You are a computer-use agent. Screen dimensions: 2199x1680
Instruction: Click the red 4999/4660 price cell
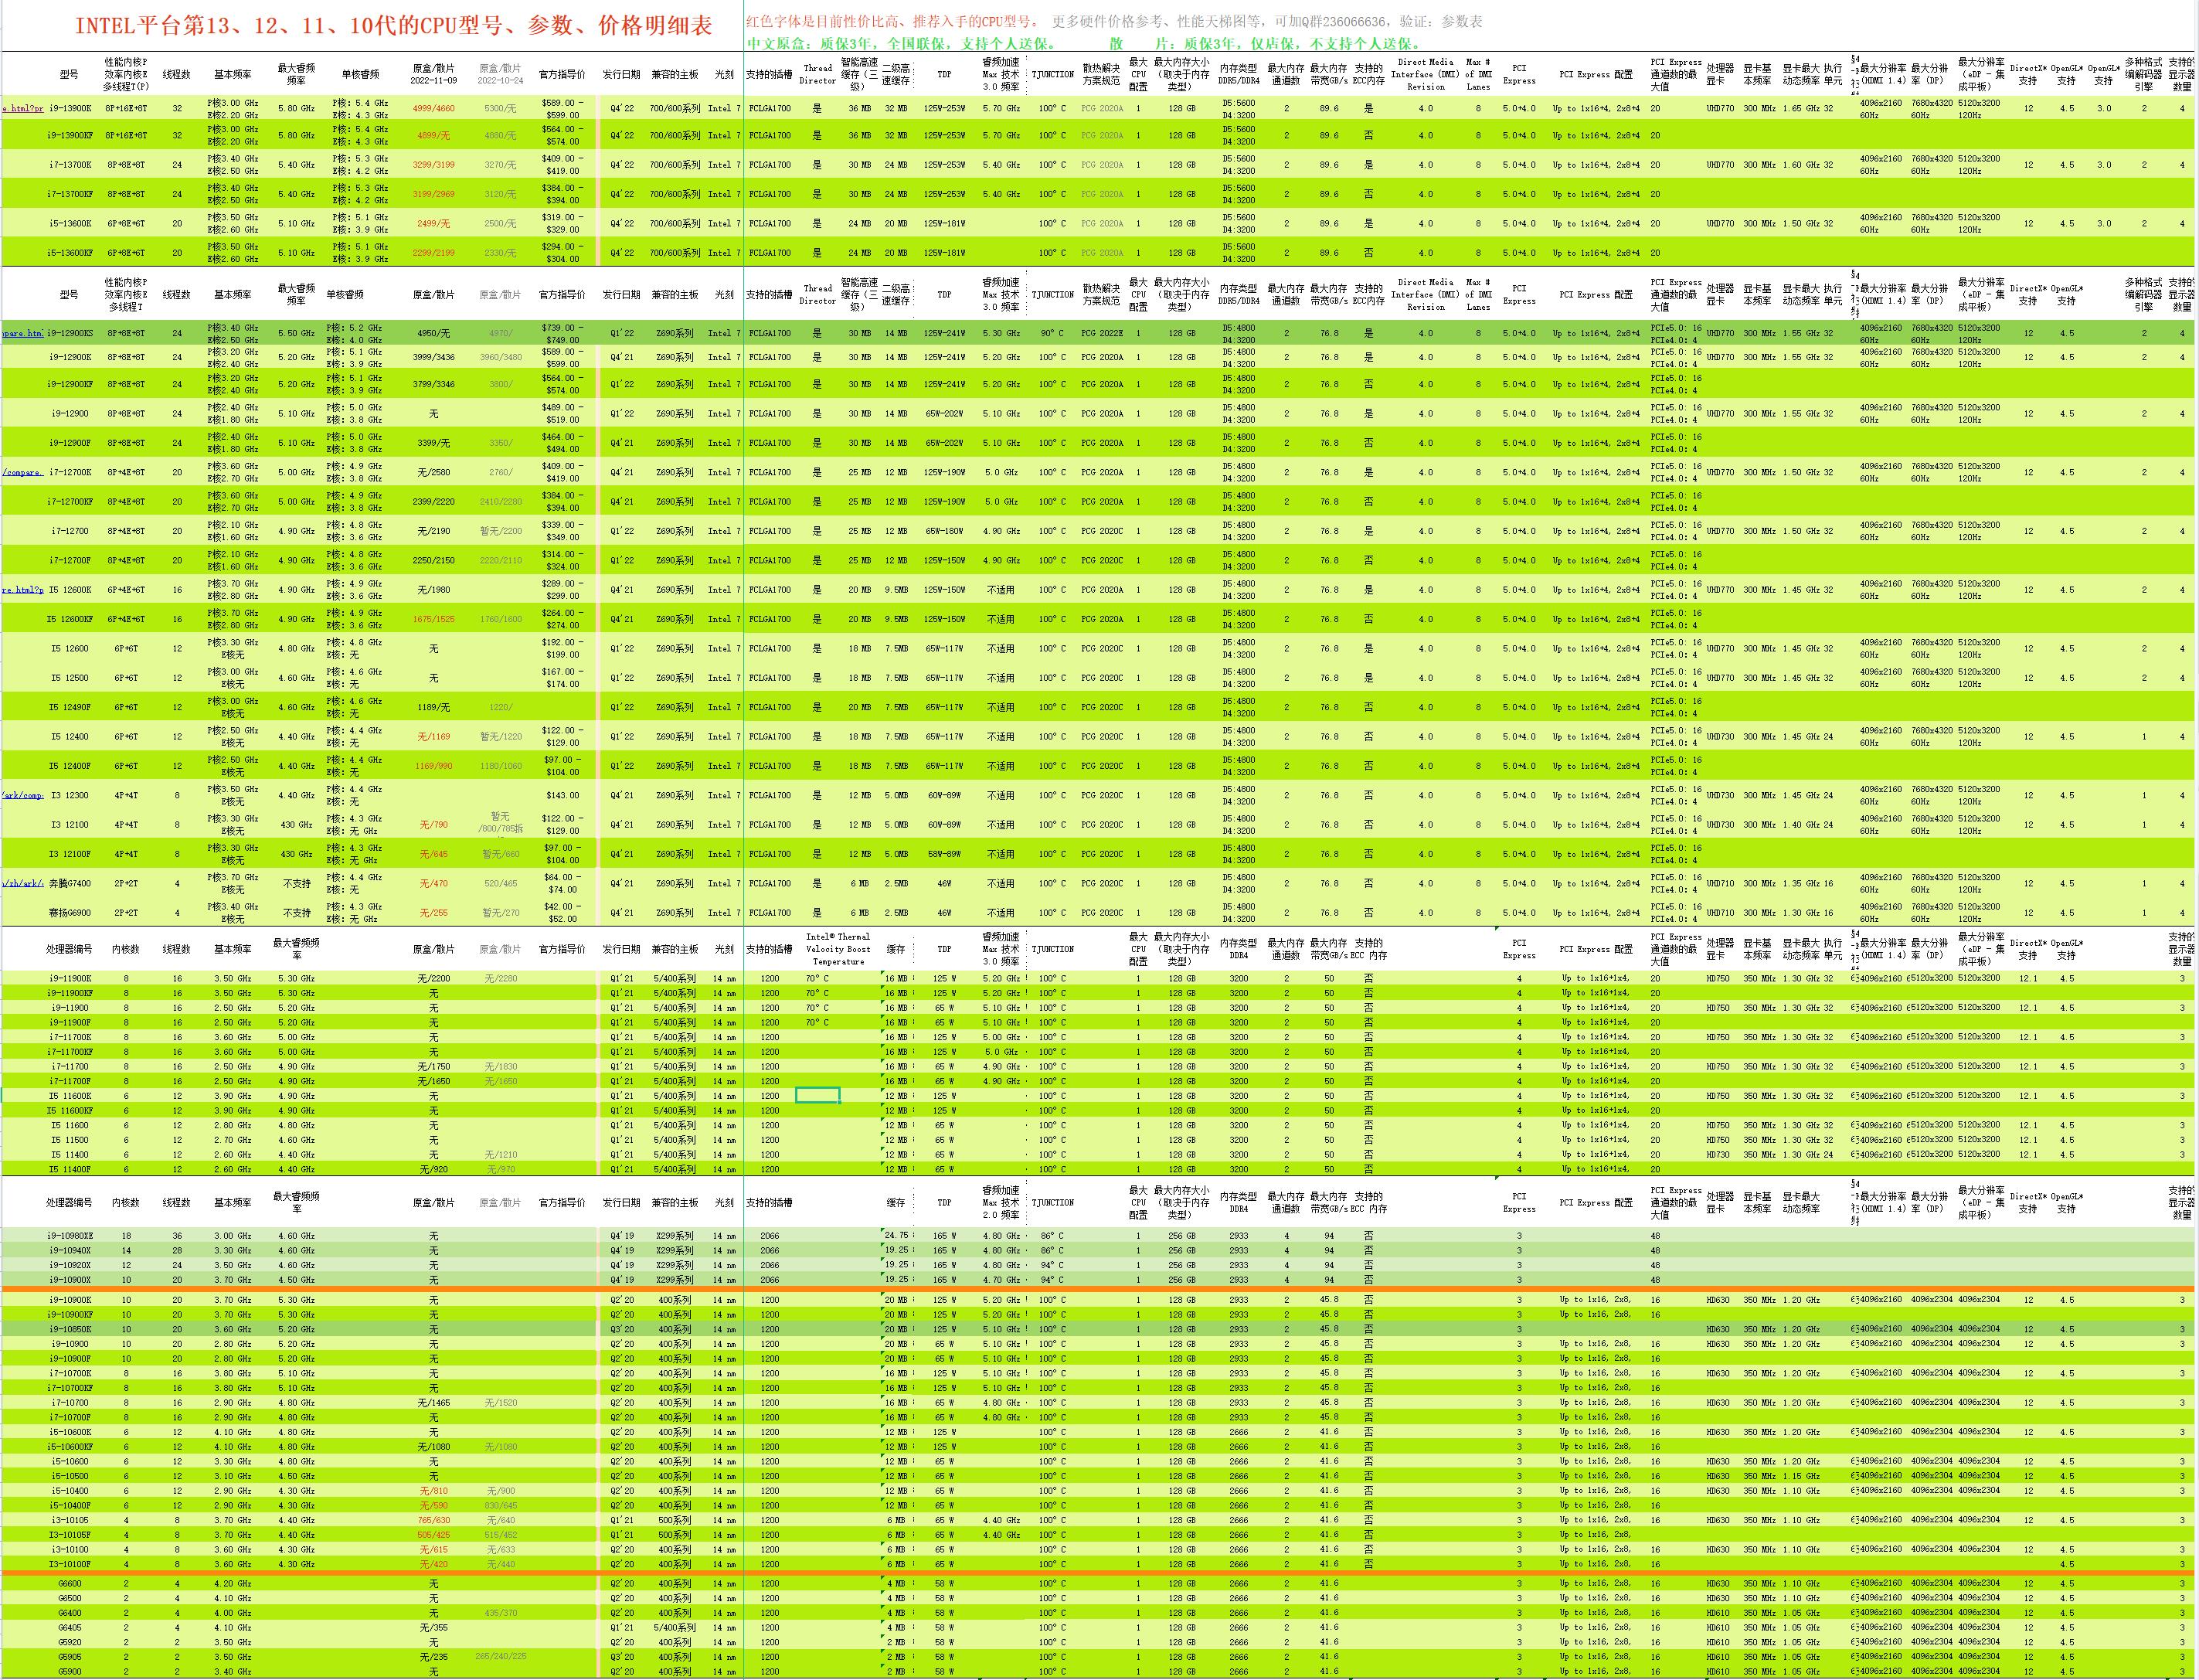[x=433, y=108]
